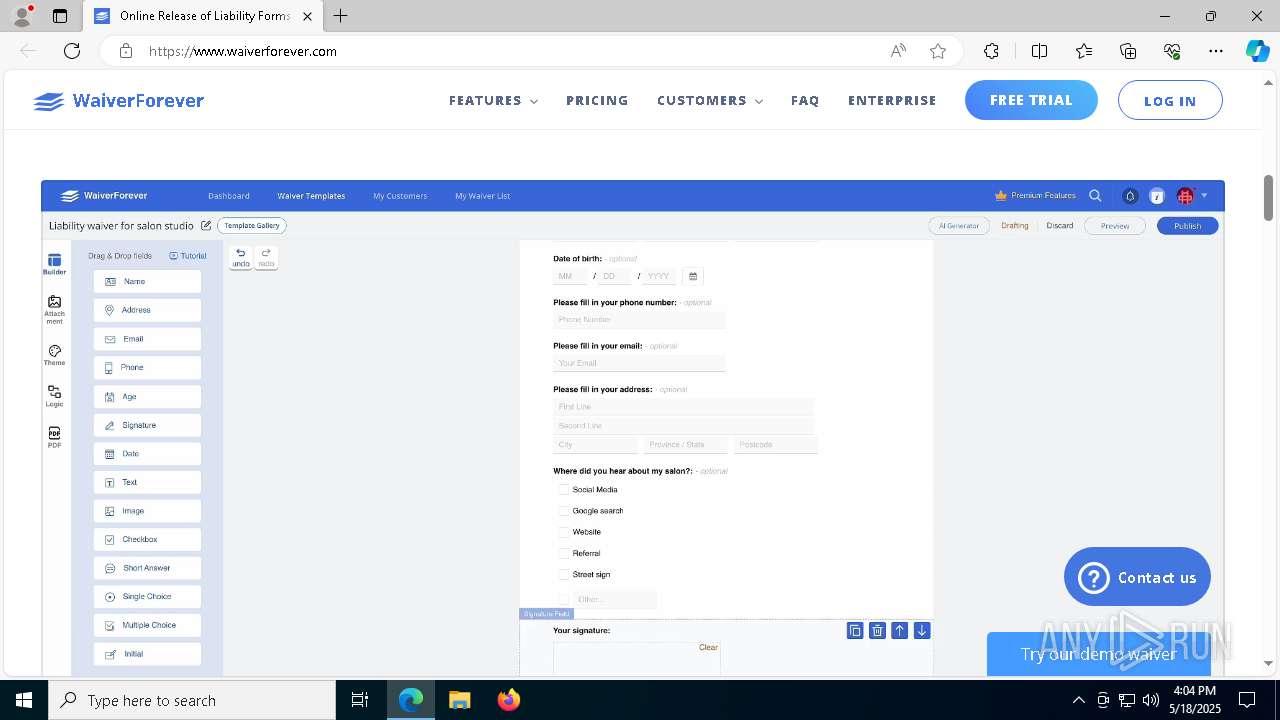
Task: Click the Phone Number input field
Action: click(x=639, y=320)
